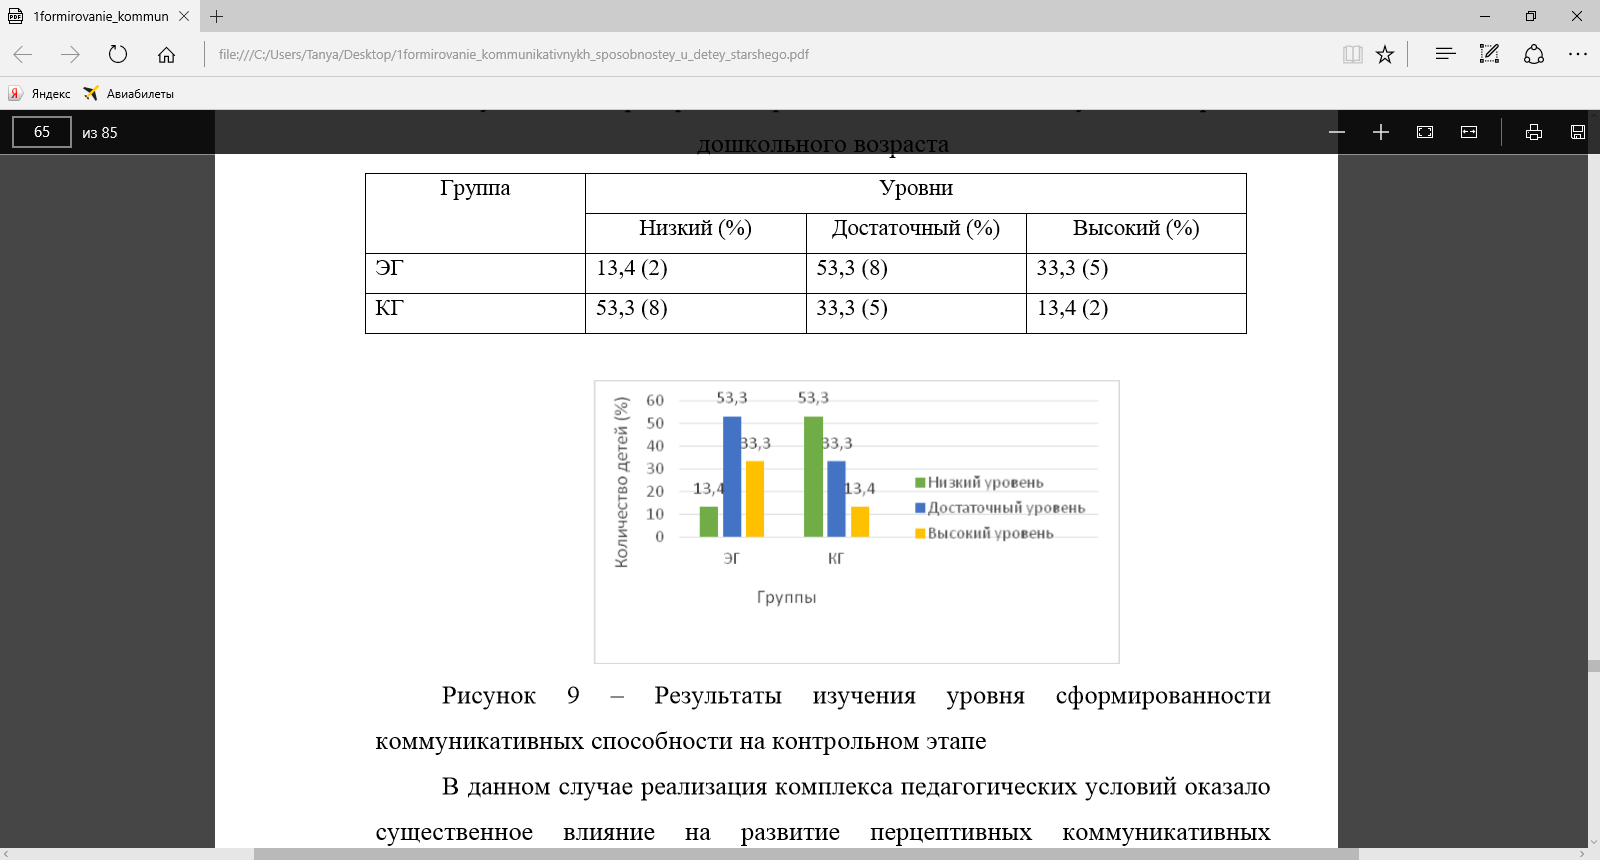1600x860 pixels.
Task: Open the home page
Action: [166, 54]
